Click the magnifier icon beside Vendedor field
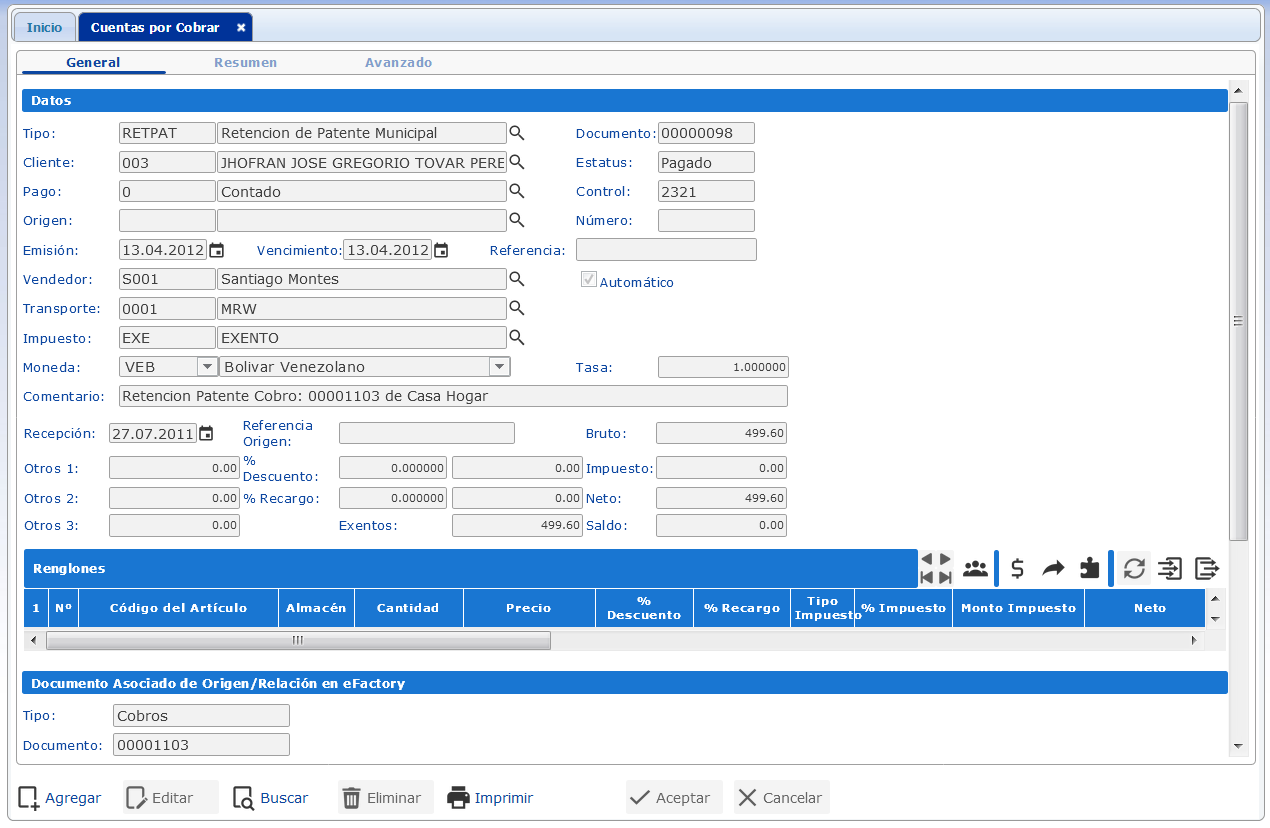 click(517, 279)
